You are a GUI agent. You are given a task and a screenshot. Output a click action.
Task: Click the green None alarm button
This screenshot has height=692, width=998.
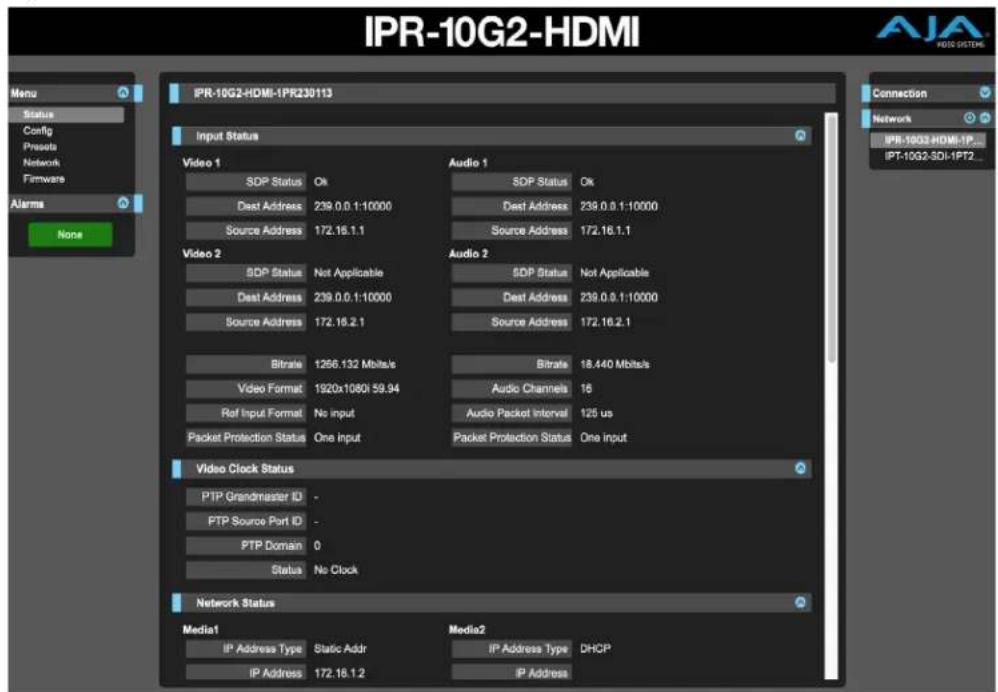click(x=70, y=234)
